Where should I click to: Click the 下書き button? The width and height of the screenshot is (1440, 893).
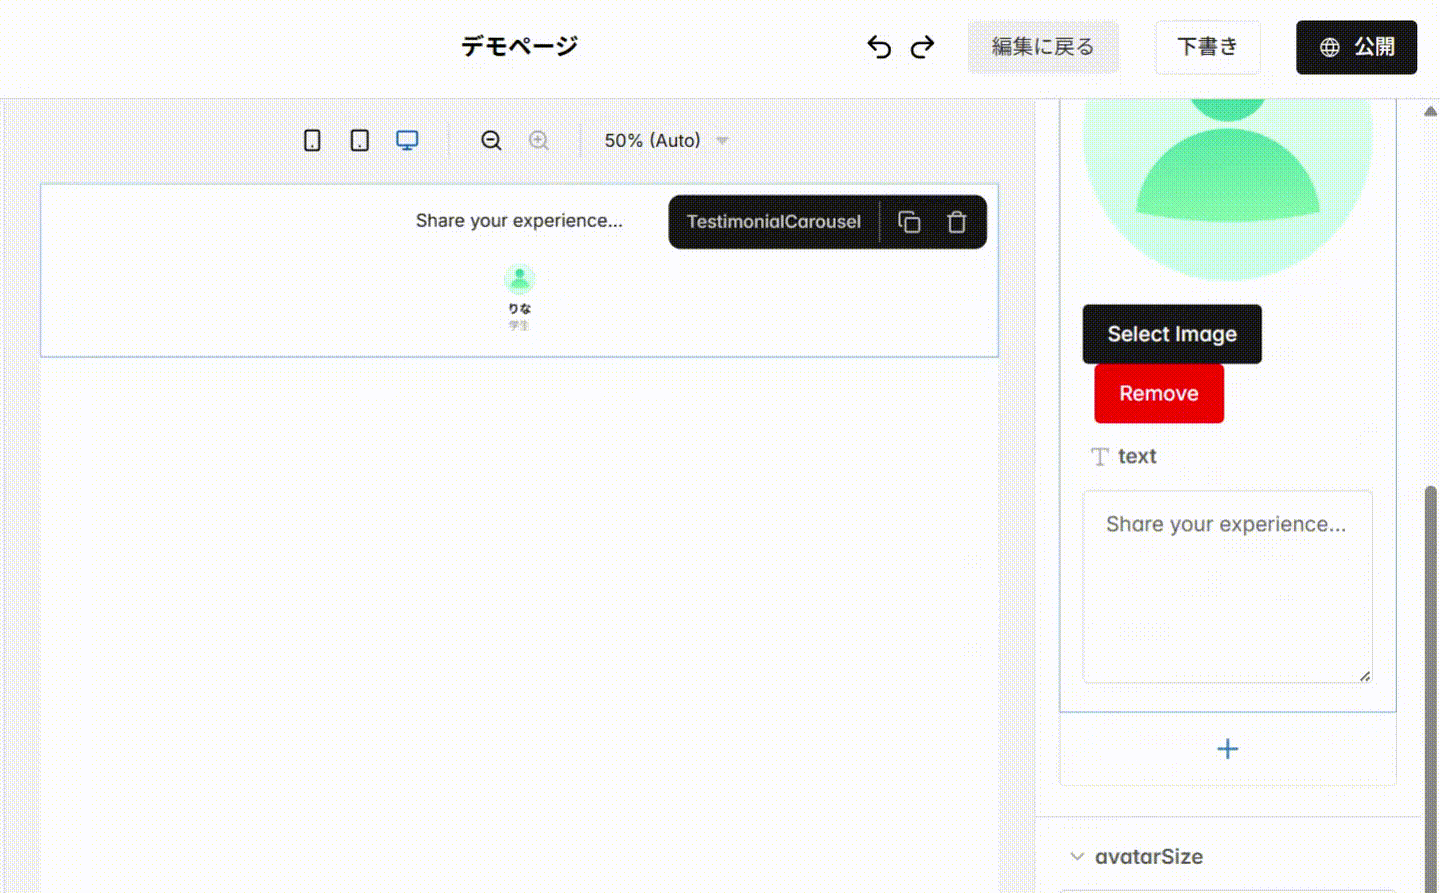pos(1207,46)
